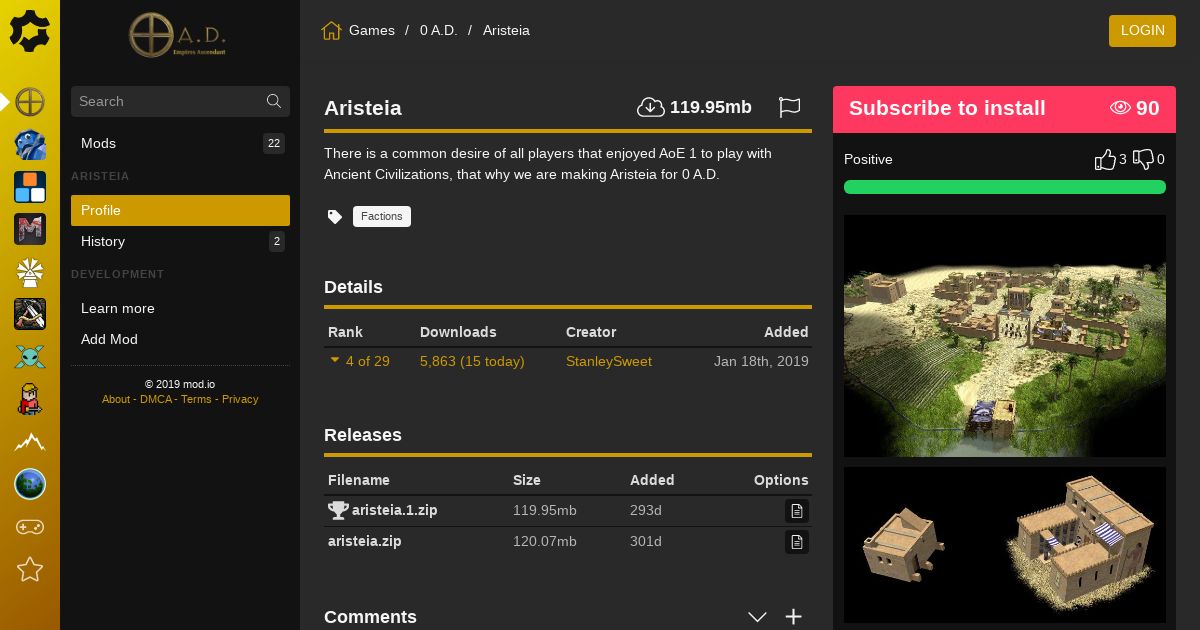Go to 0 A.D. in breadcrumb
1200x630 pixels.
point(438,30)
